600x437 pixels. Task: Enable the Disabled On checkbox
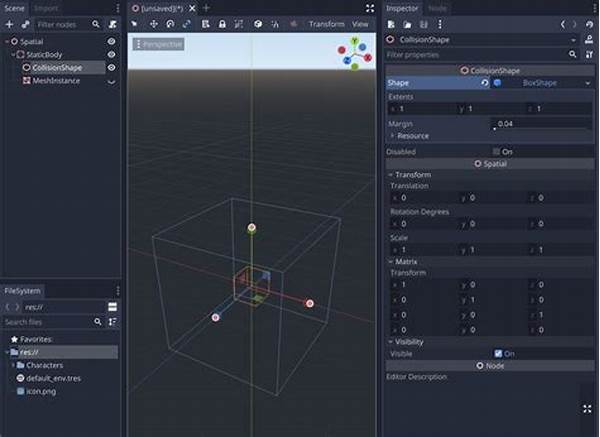(x=496, y=152)
